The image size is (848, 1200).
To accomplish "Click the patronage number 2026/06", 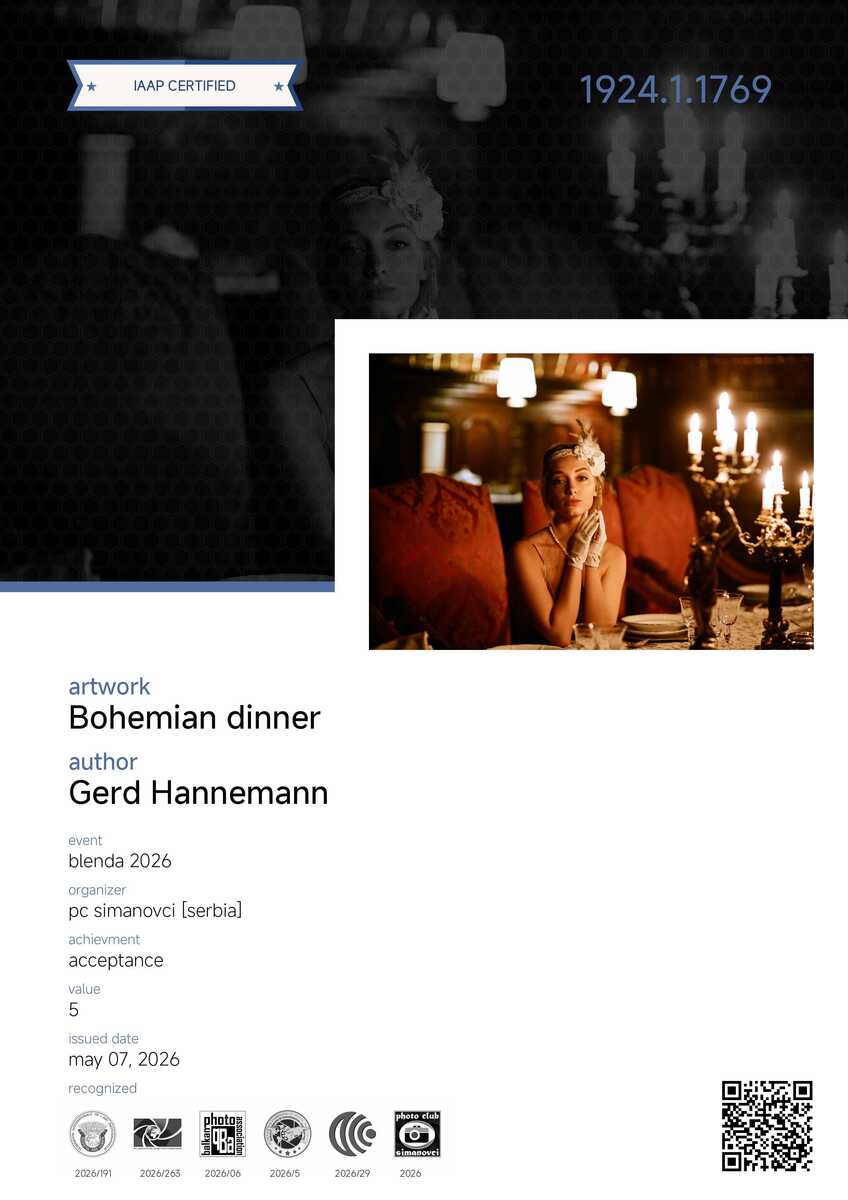I will pos(222,1173).
